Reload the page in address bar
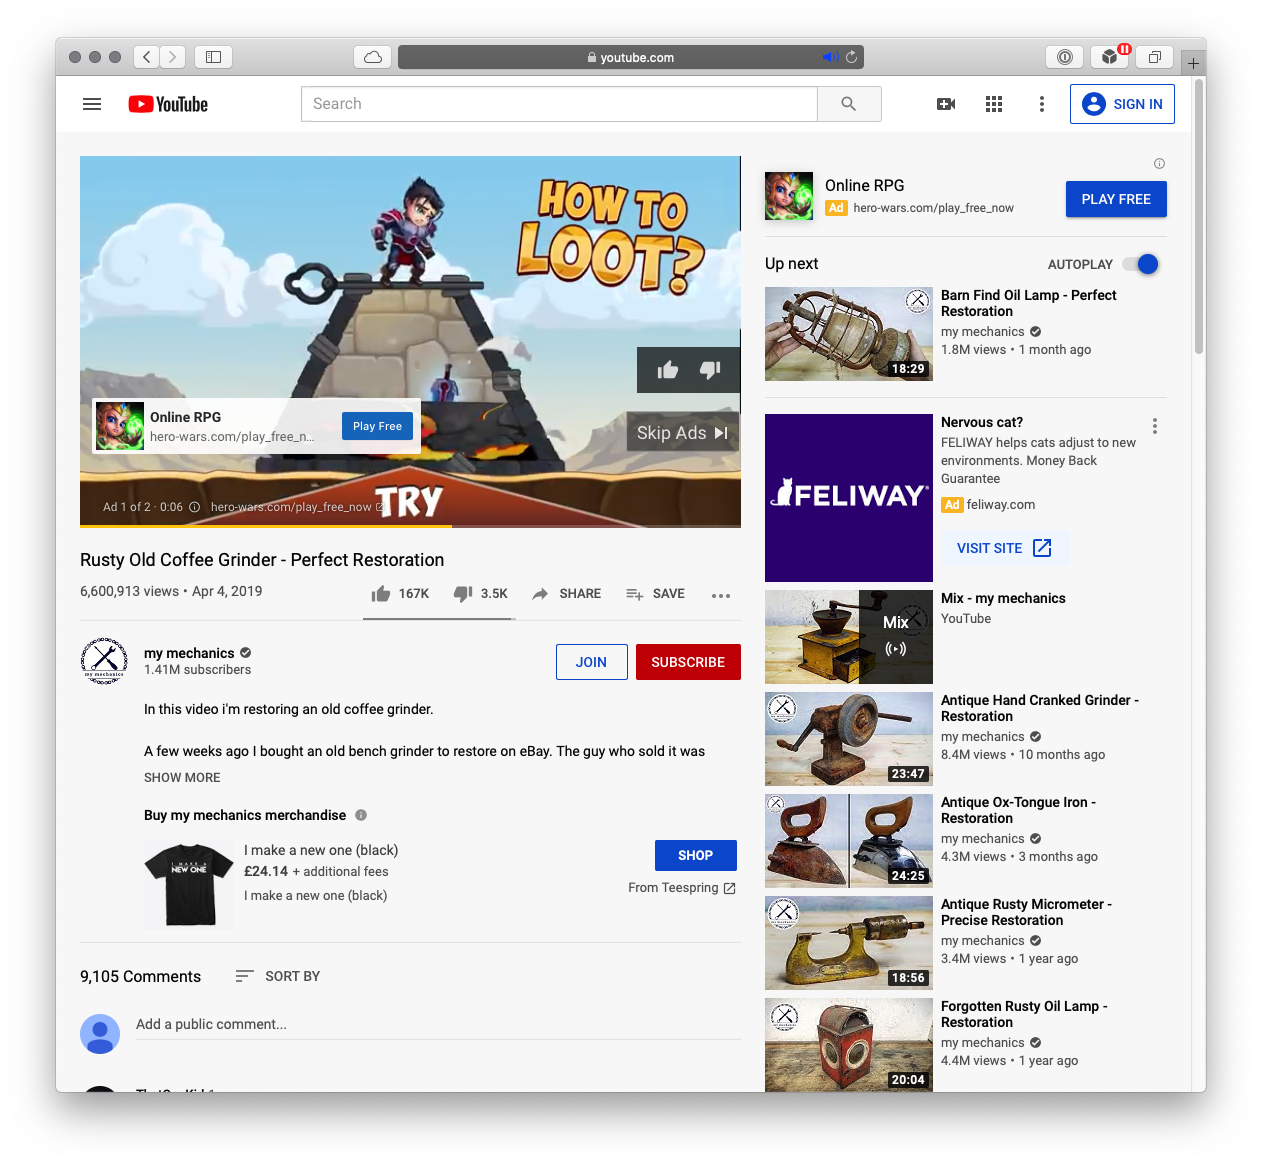 pos(852,57)
